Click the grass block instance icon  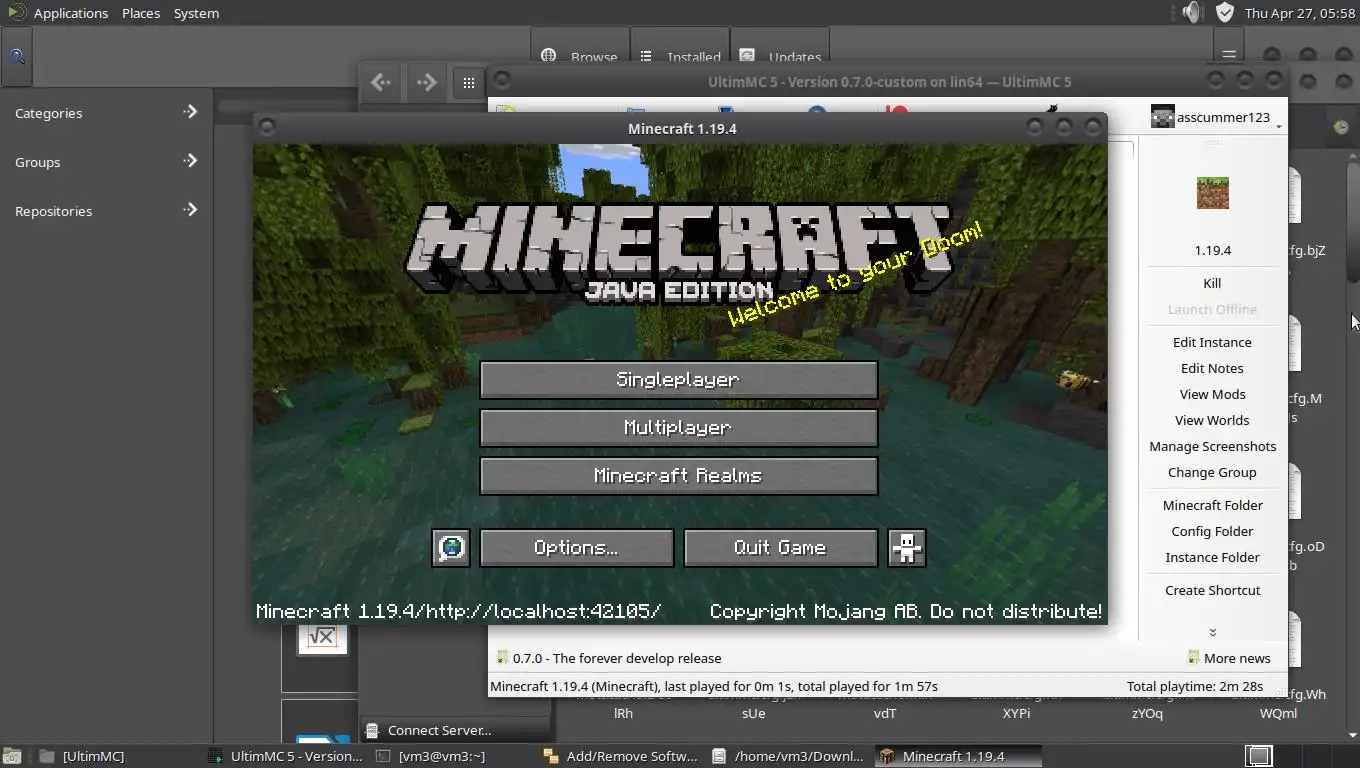1212,192
